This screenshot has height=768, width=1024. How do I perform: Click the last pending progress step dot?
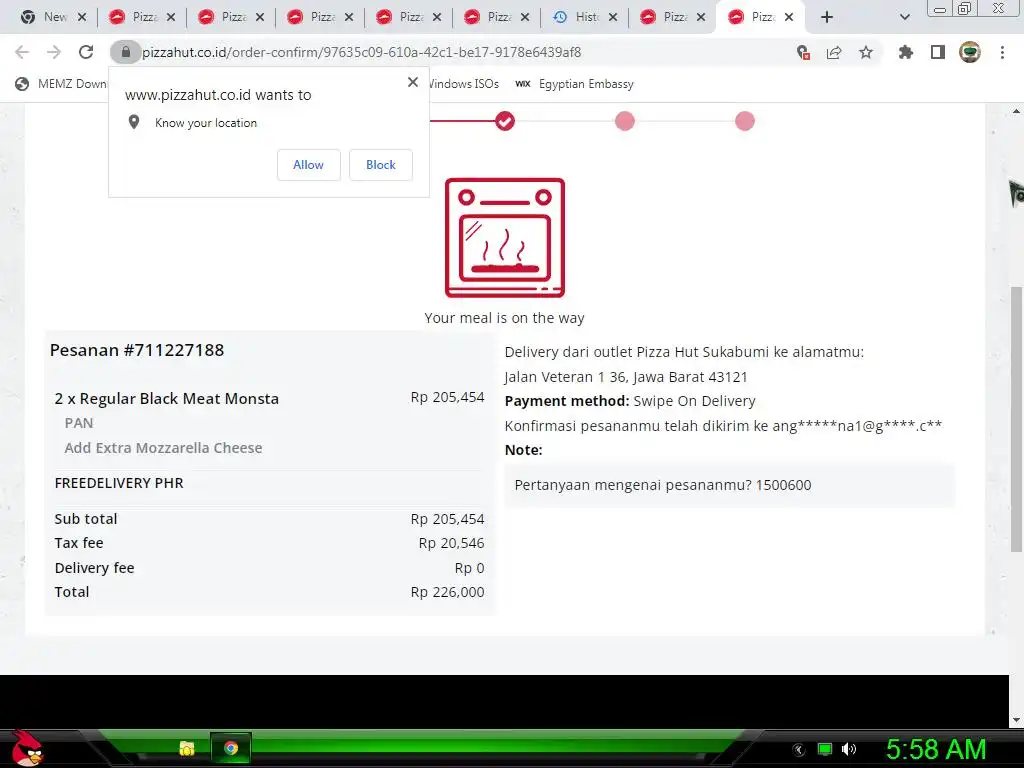pos(745,121)
